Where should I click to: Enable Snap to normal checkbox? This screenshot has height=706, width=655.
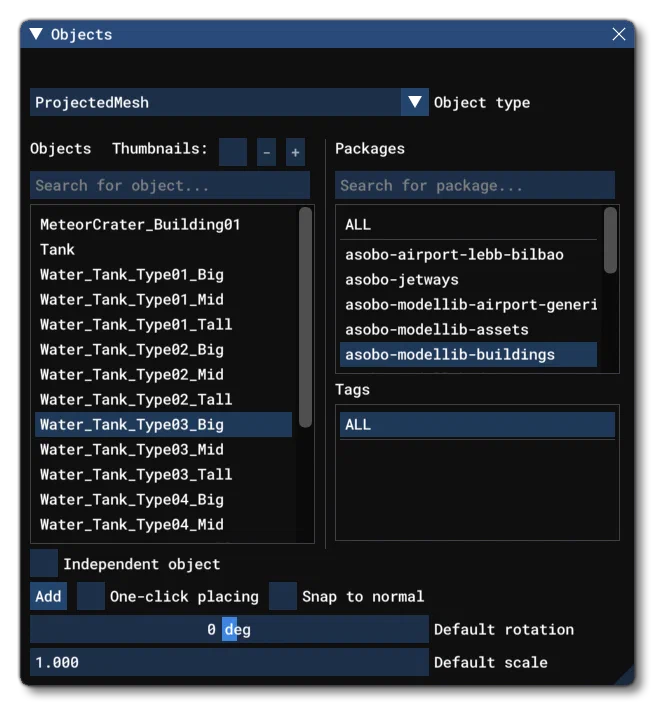283,596
